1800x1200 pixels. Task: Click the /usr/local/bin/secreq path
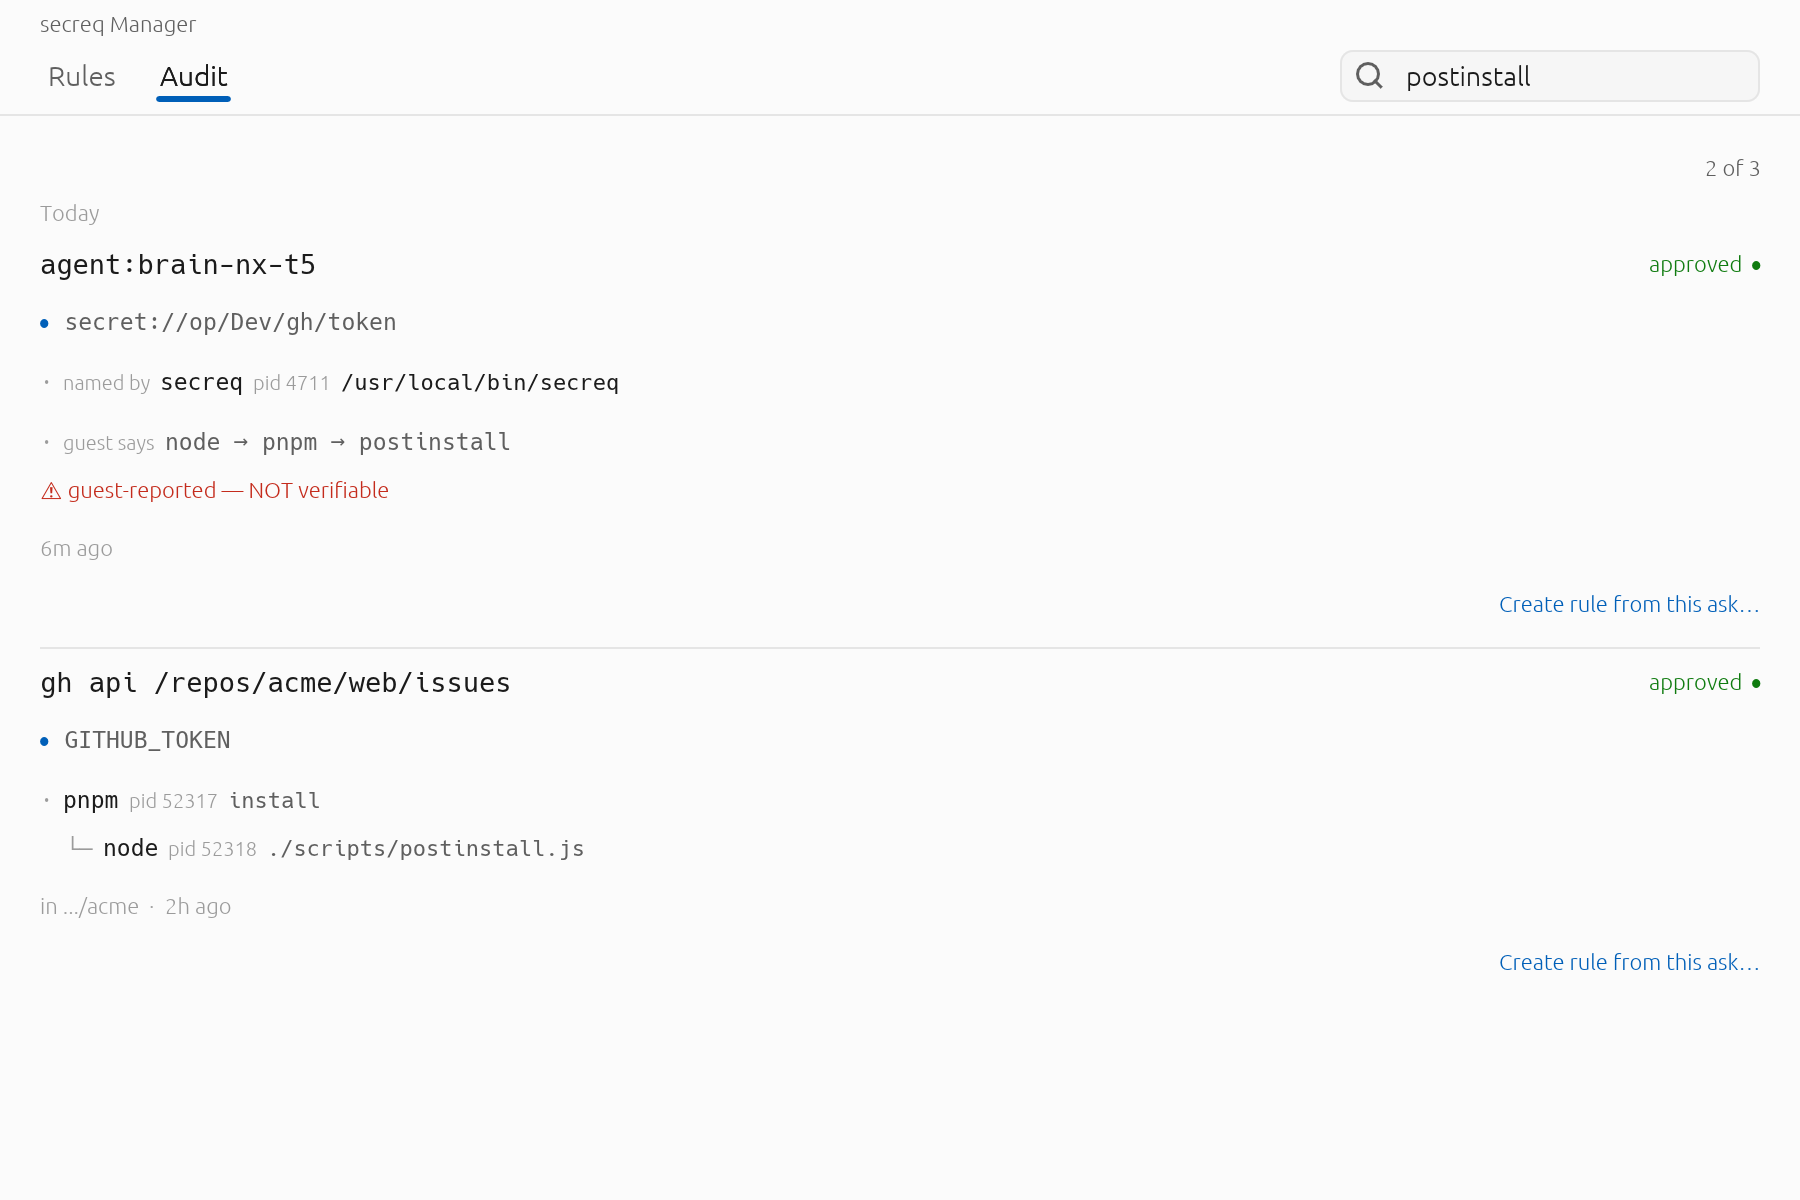pyautogui.click(x=480, y=383)
